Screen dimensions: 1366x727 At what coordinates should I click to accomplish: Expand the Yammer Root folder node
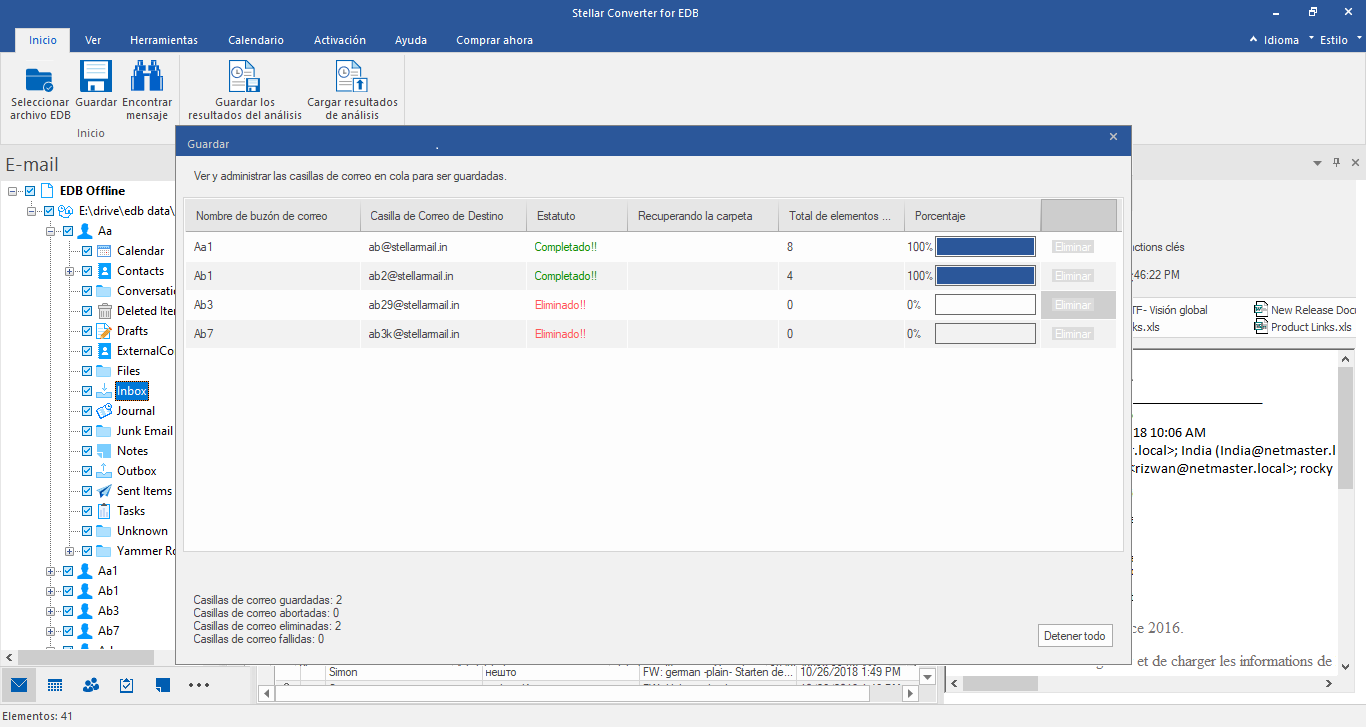[70, 551]
